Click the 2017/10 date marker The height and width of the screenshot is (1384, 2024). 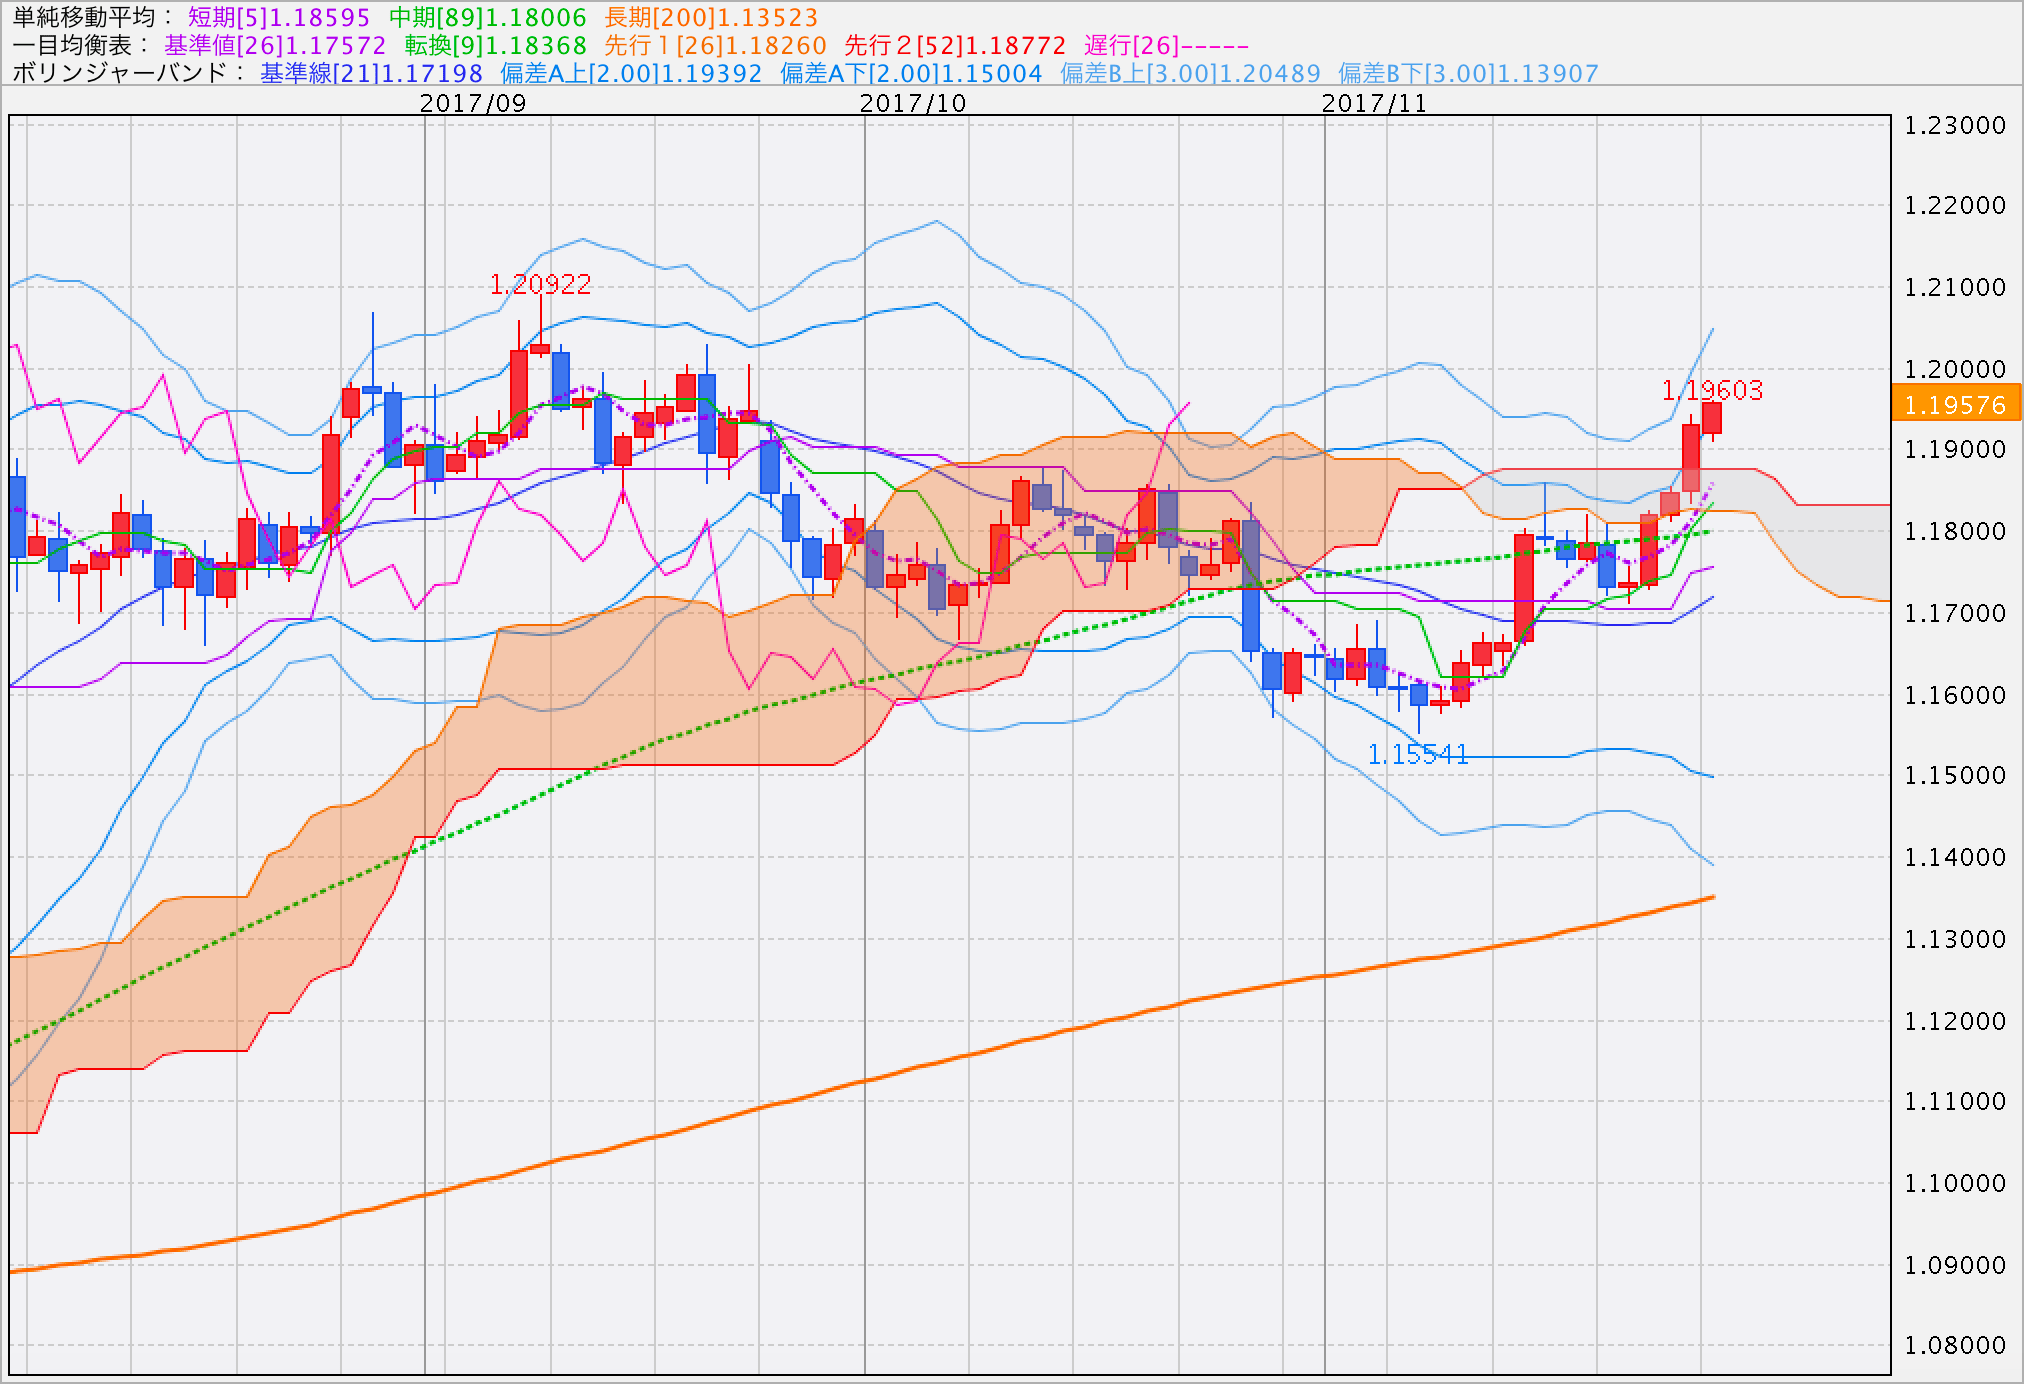913,103
